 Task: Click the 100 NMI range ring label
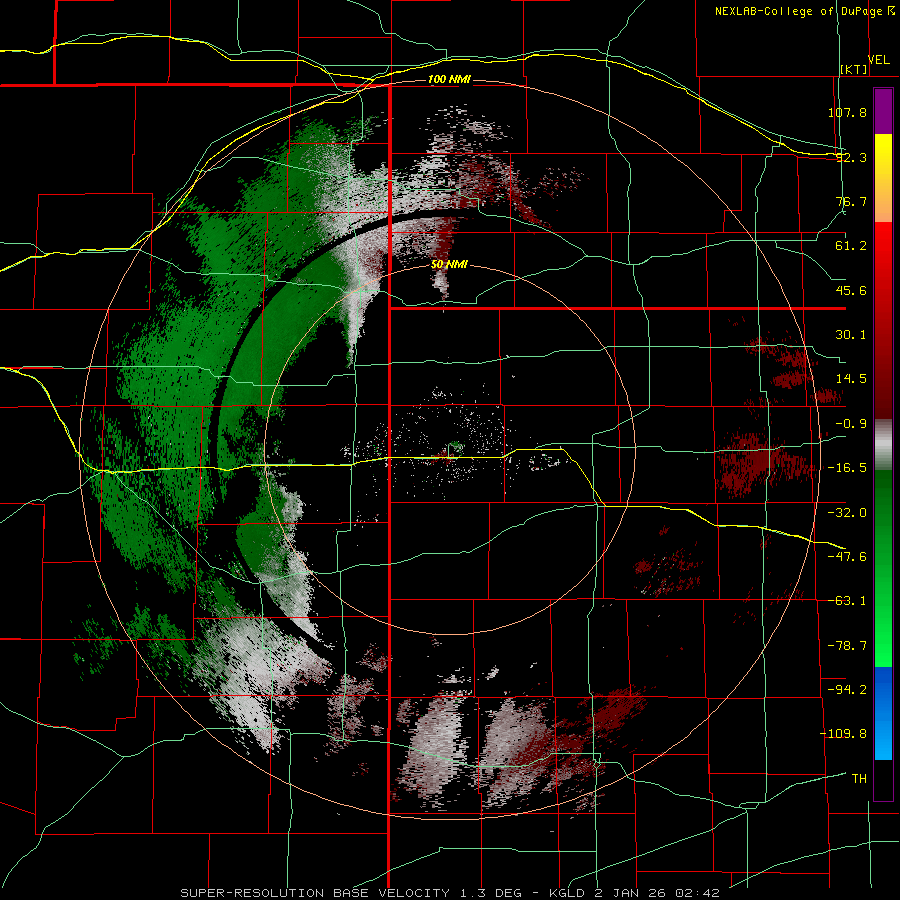pyautogui.click(x=449, y=79)
